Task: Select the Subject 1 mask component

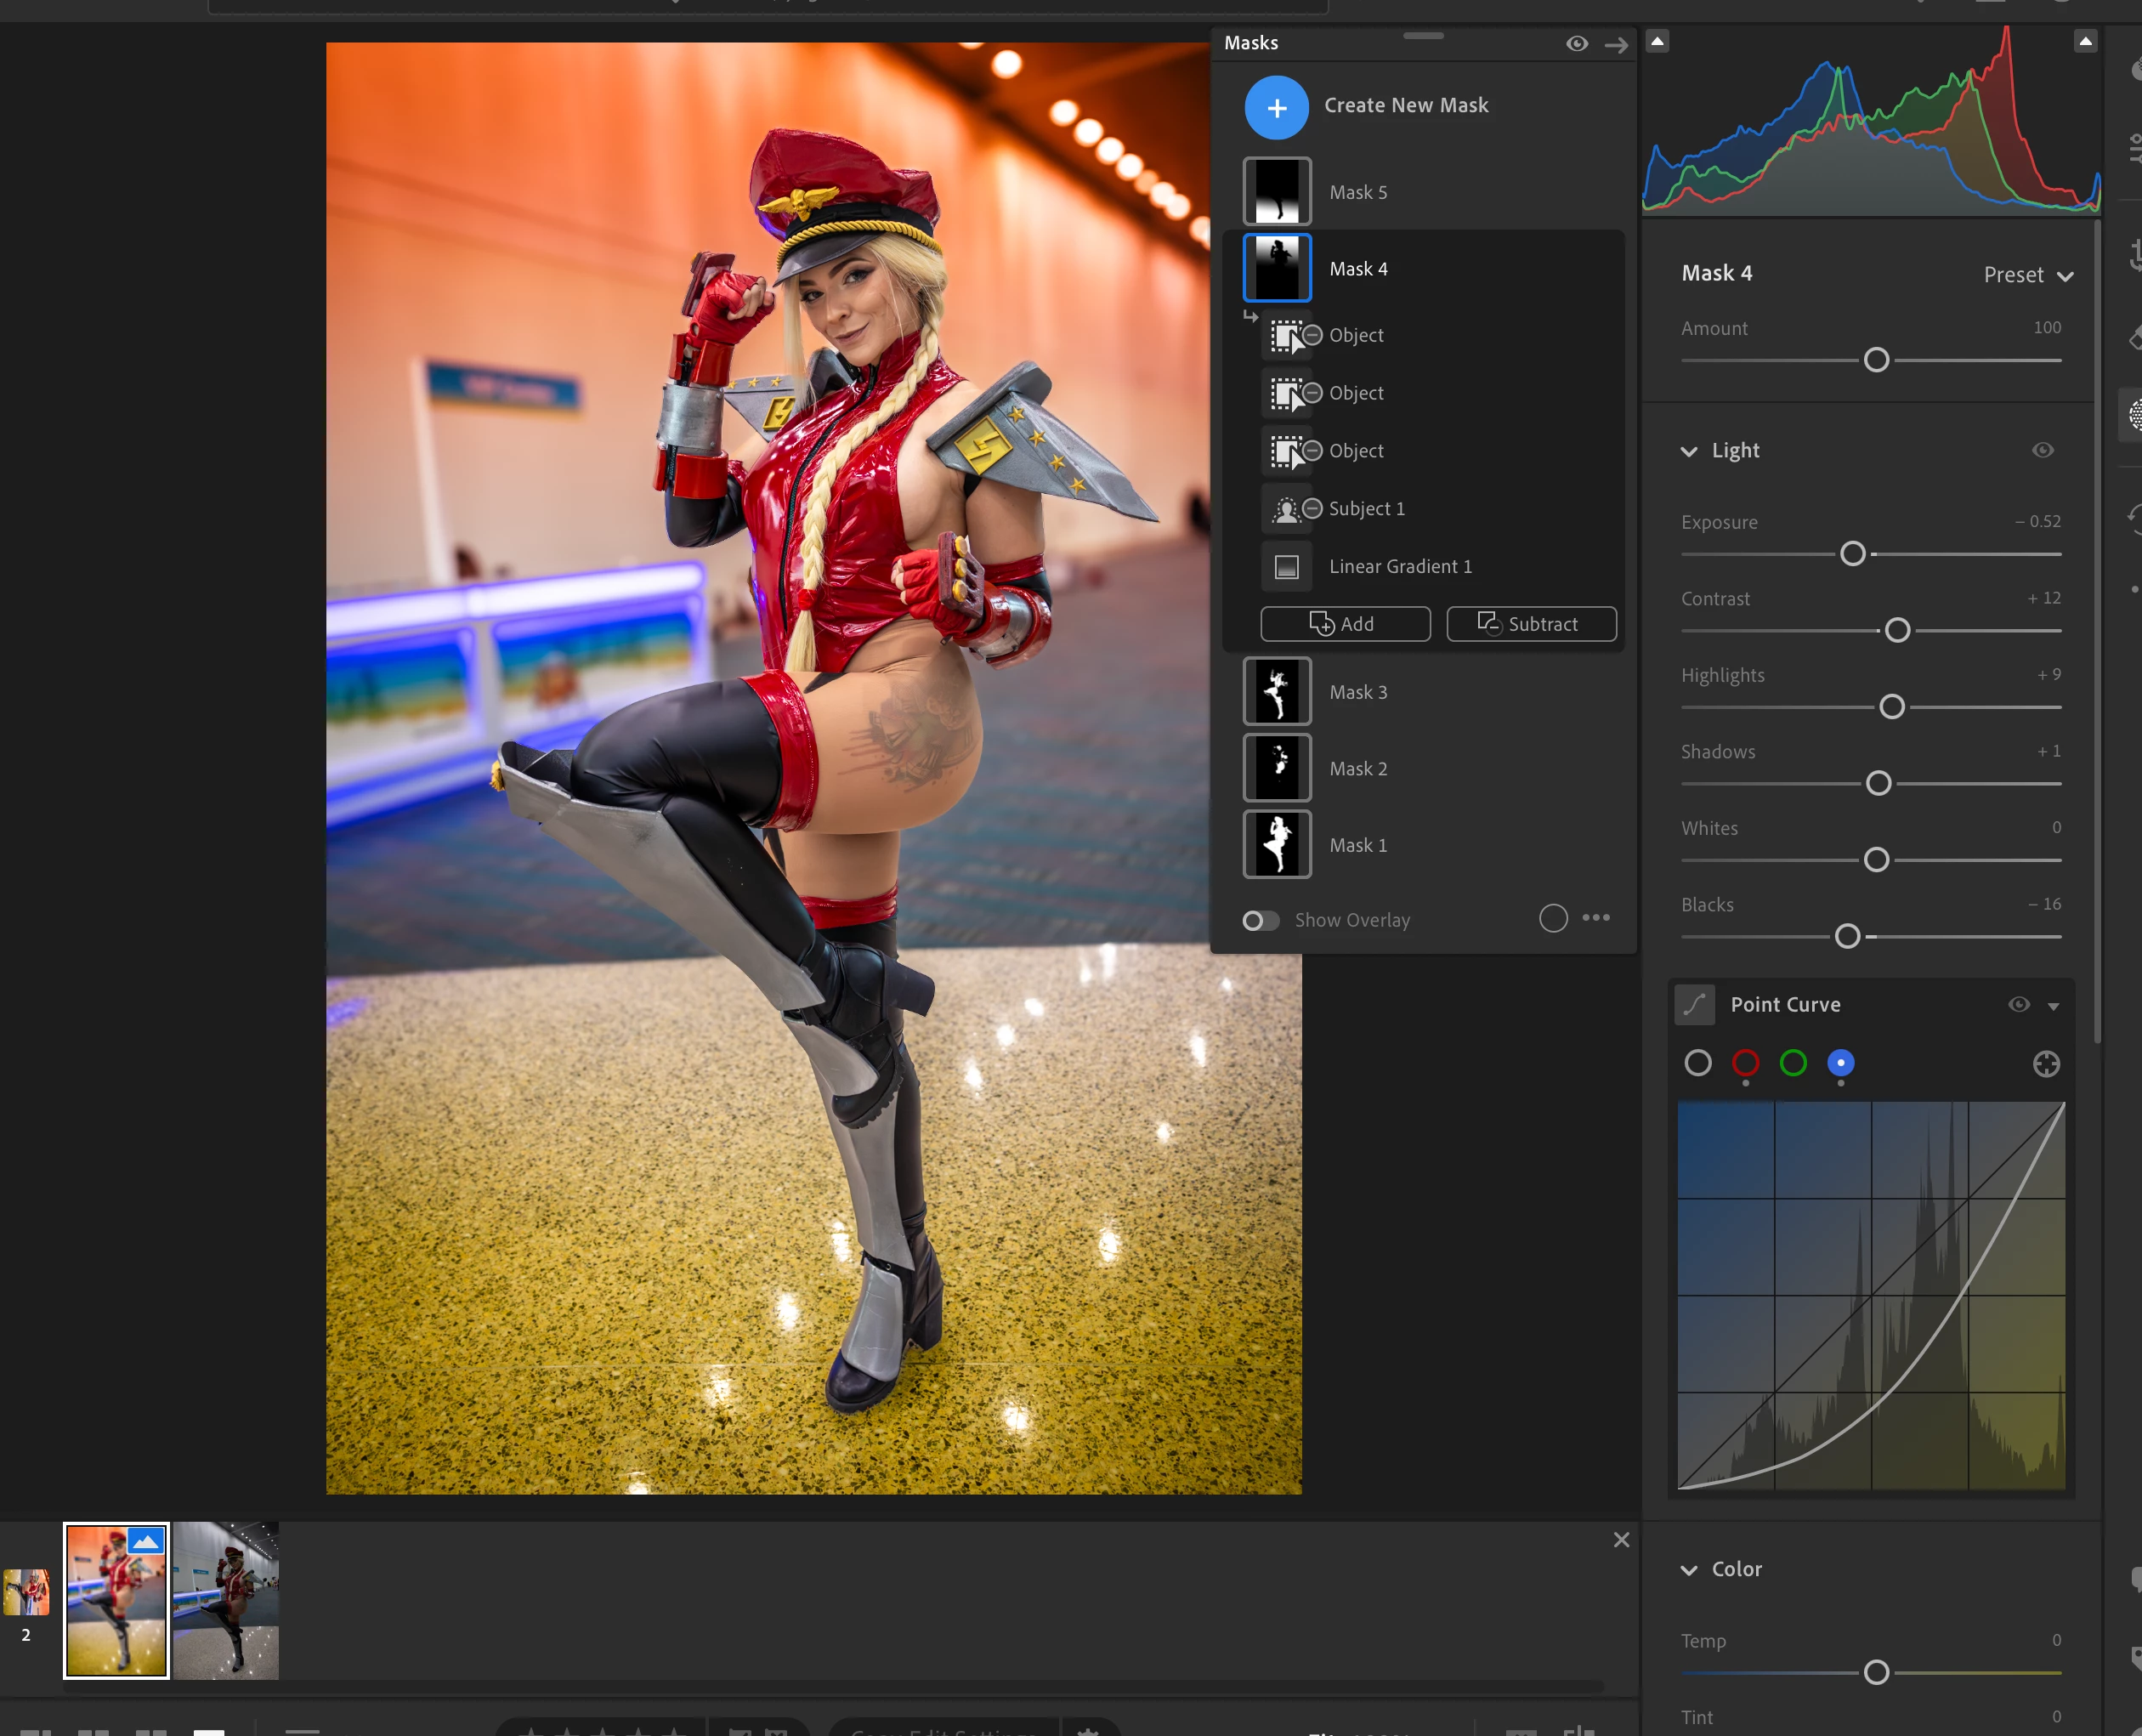Action: tap(1365, 509)
